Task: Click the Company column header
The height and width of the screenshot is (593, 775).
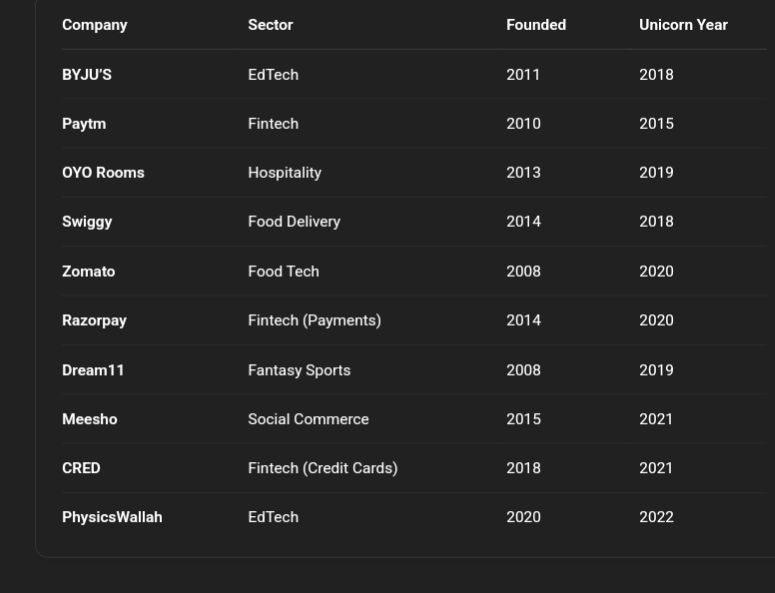Action: coord(95,25)
